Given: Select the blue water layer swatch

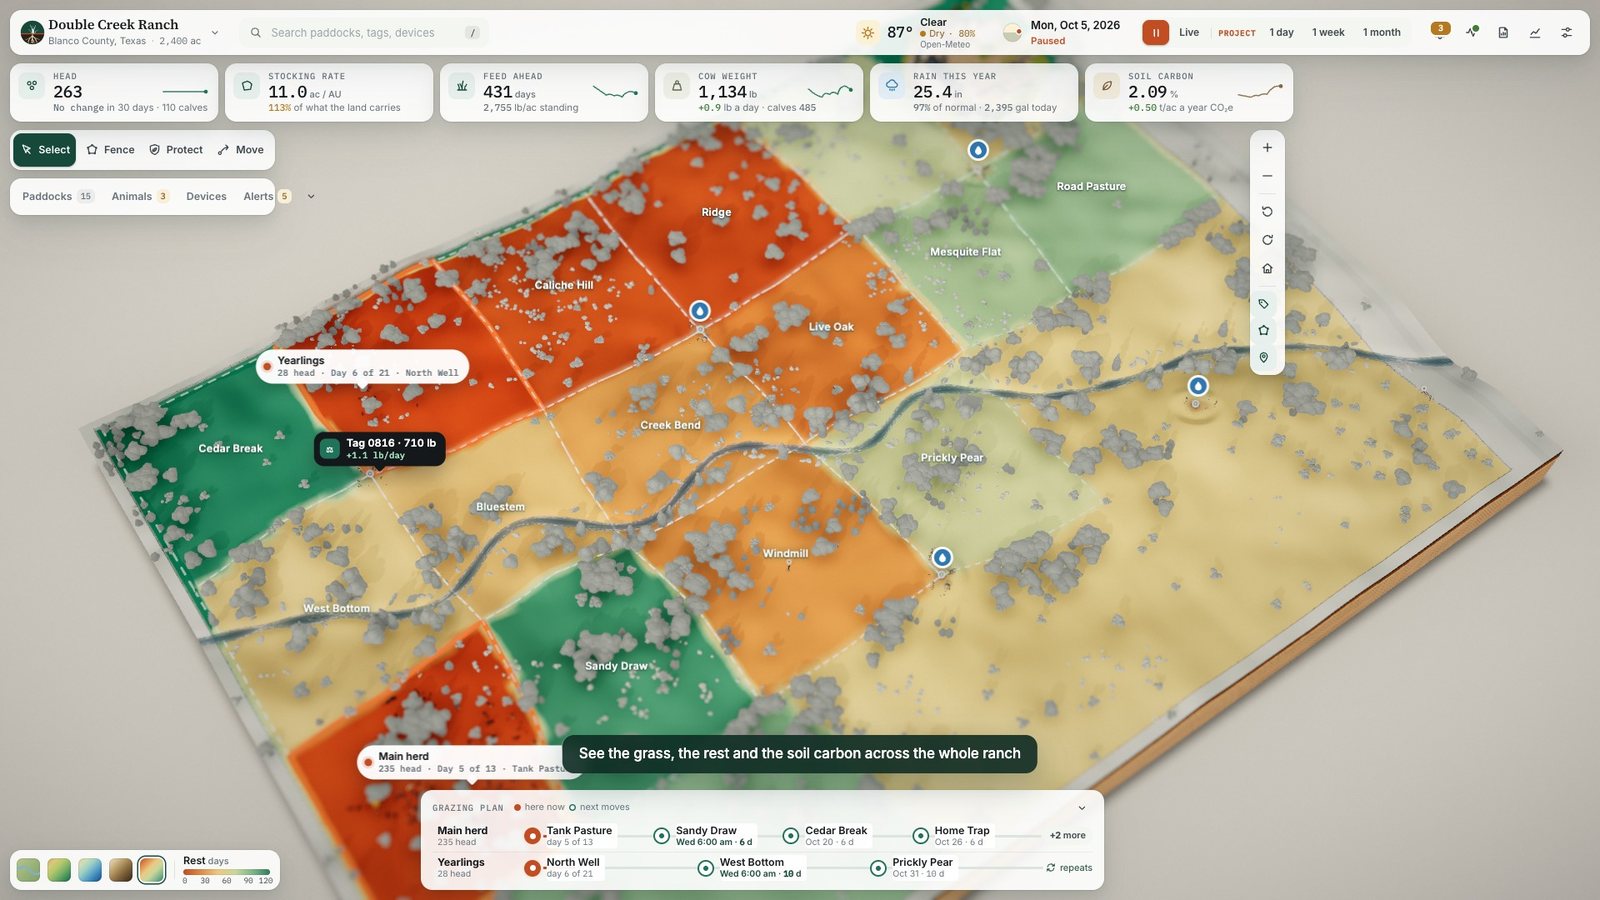Looking at the screenshot, I should pos(90,869).
